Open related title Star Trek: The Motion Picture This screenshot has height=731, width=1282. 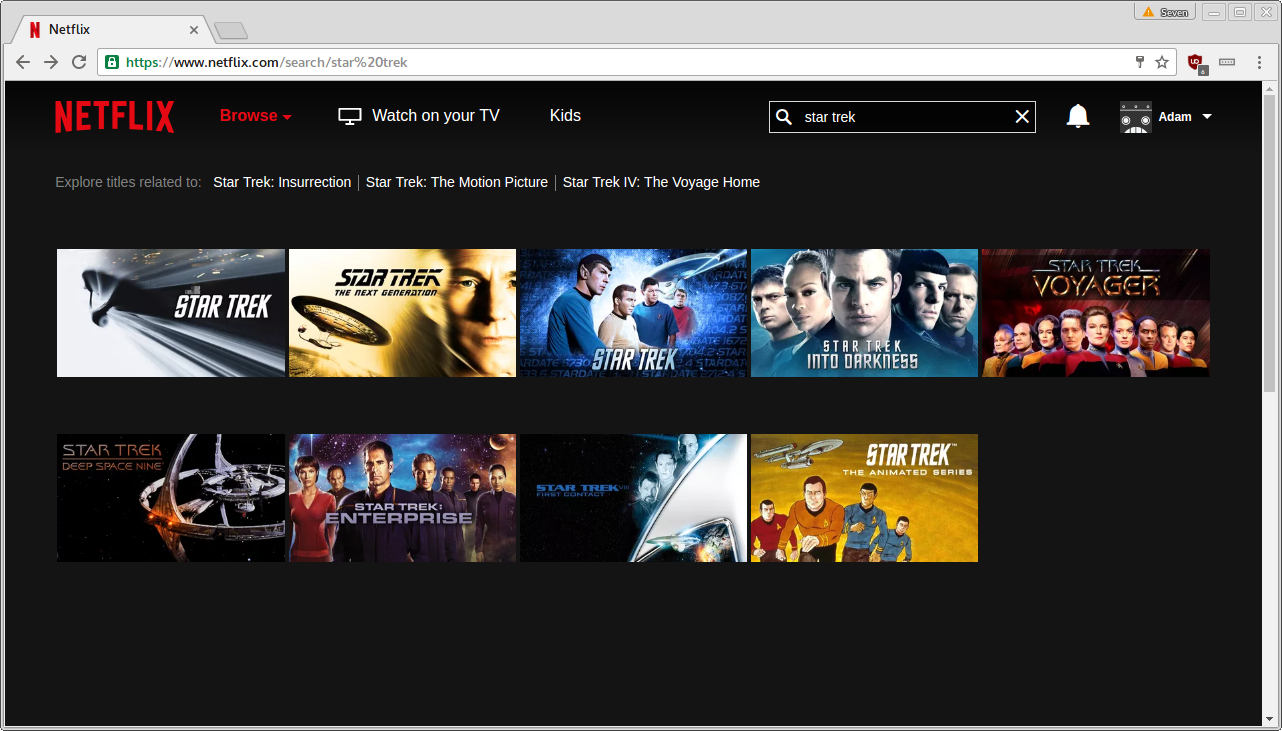tap(457, 182)
